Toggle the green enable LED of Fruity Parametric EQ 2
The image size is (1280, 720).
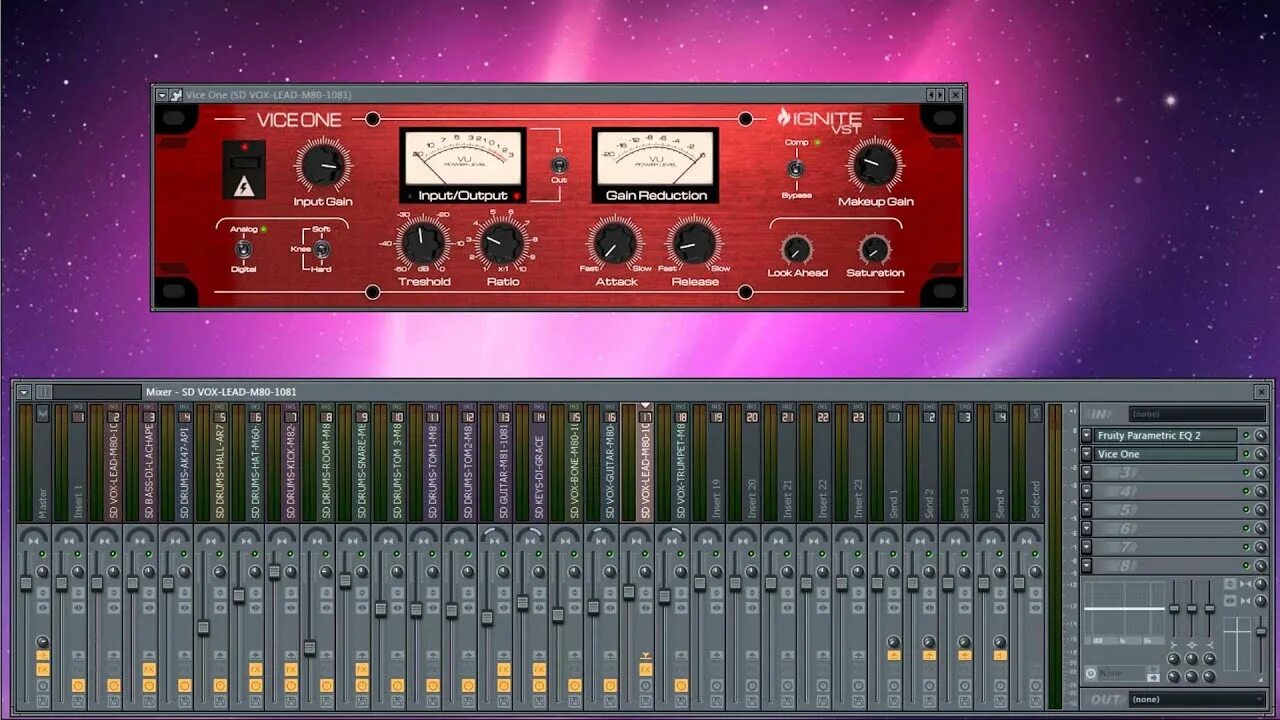click(x=1246, y=435)
